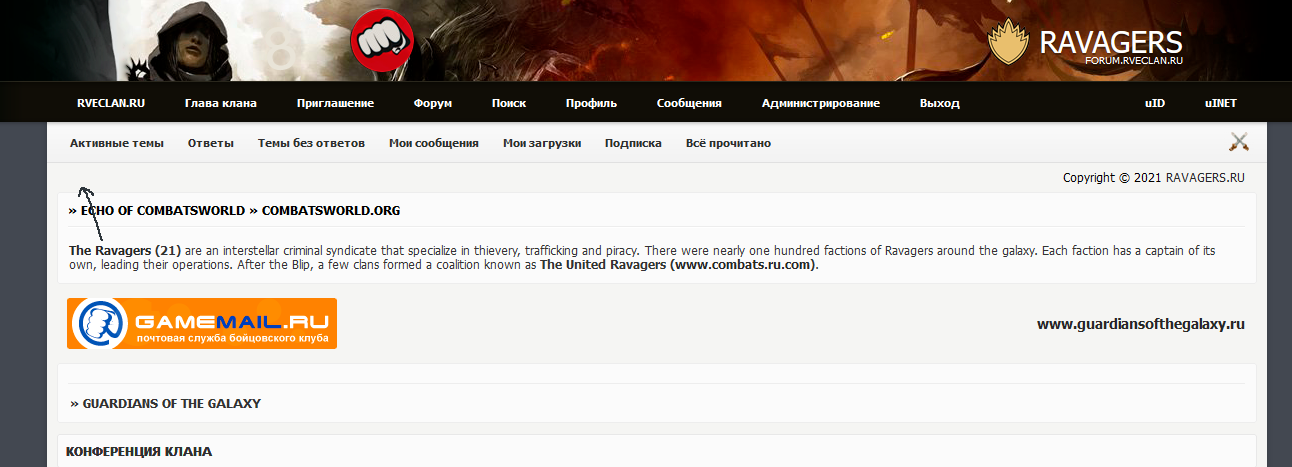Open the Глава клана menu item
1292x467 pixels.
coord(221,103)
